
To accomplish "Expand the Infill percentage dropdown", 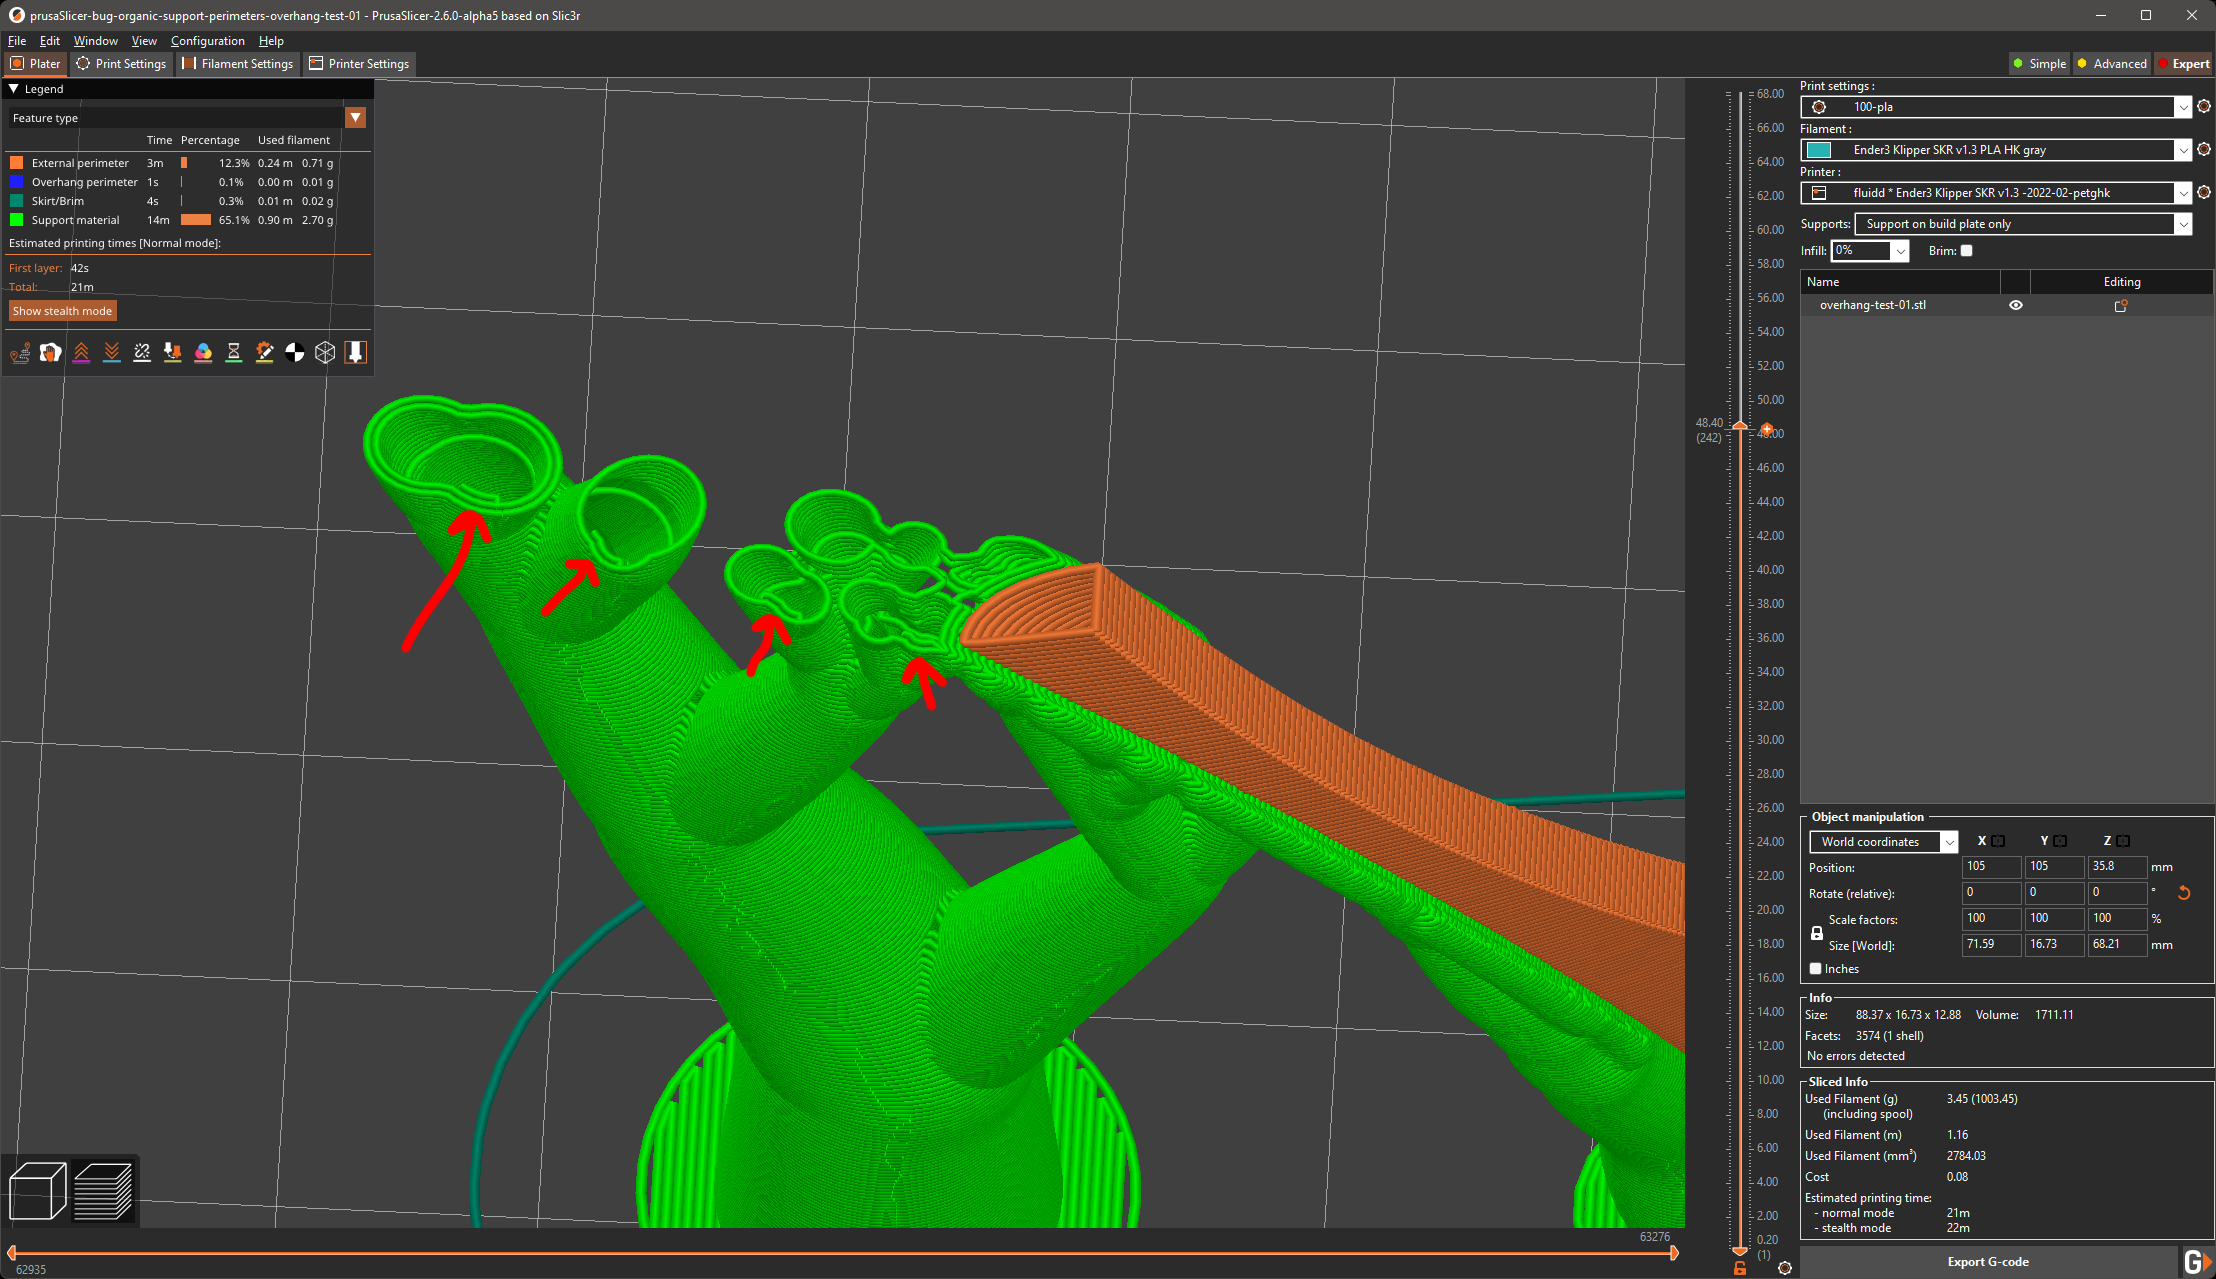I will (1900, 250).
